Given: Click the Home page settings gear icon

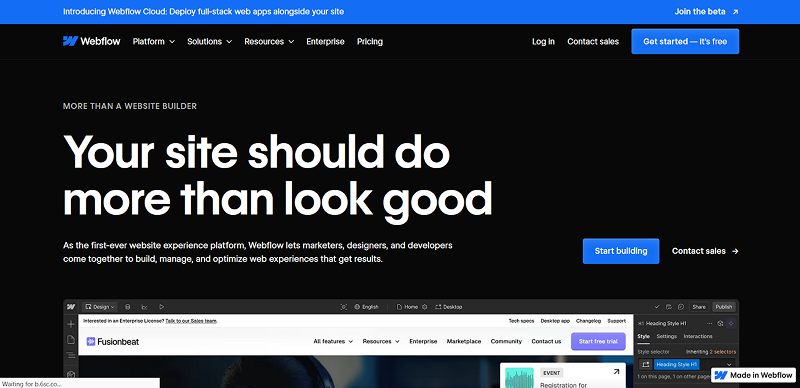Looking at the screenshot, I should pos(424,307).
